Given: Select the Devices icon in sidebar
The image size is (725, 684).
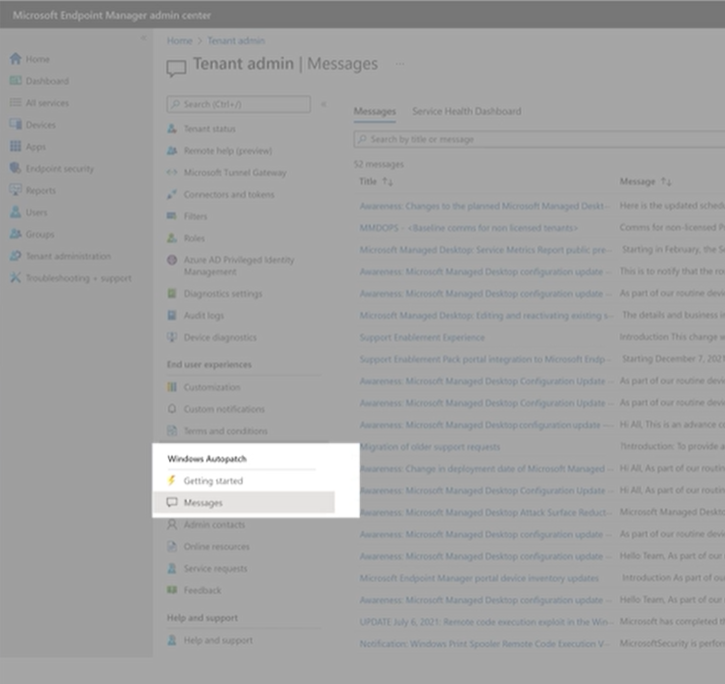Looking at the screenshot, I should click(x=15, y=125).
